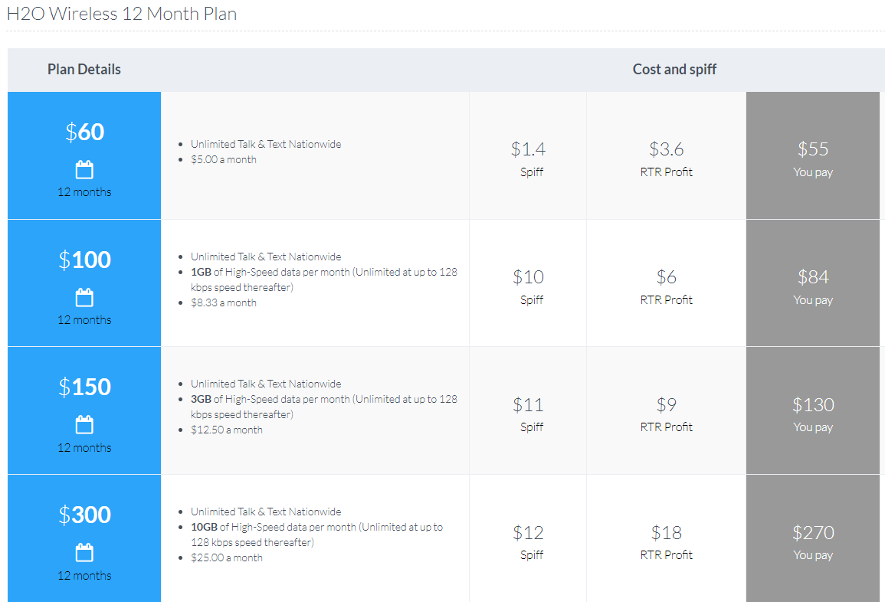Click the "$12.50 a month" bullet

226,430
